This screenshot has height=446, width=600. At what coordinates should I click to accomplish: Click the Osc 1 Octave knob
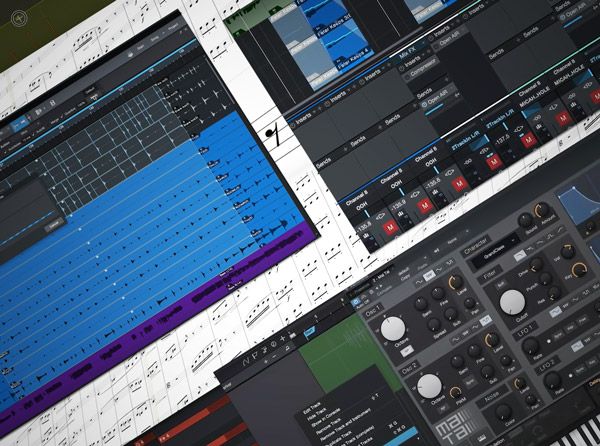click(x=394, y=327)
